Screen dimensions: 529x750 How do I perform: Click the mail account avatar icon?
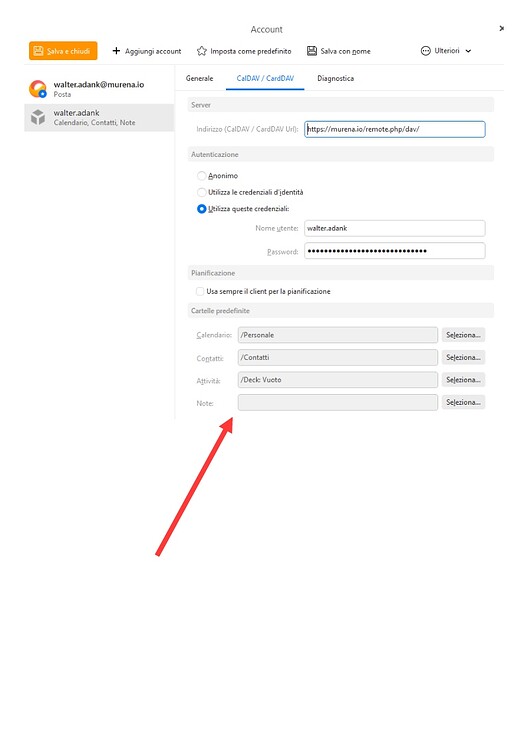pyautogui.click(x=38, y=89)
